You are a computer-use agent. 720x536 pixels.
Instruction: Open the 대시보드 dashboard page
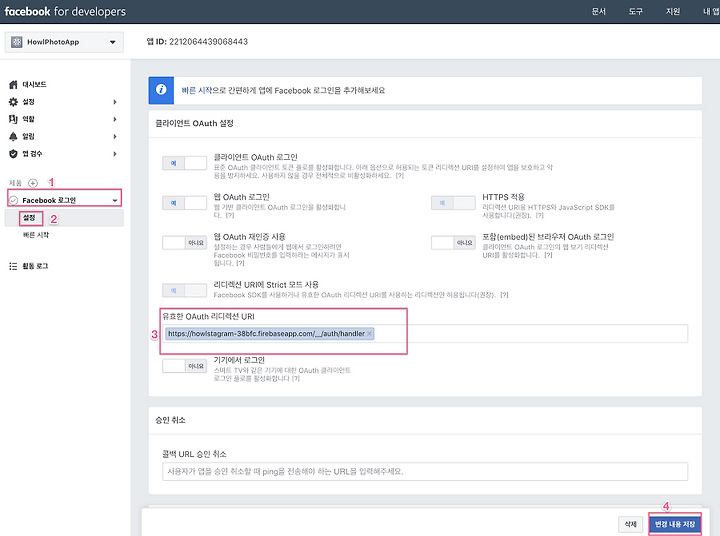tap(34, 85)
